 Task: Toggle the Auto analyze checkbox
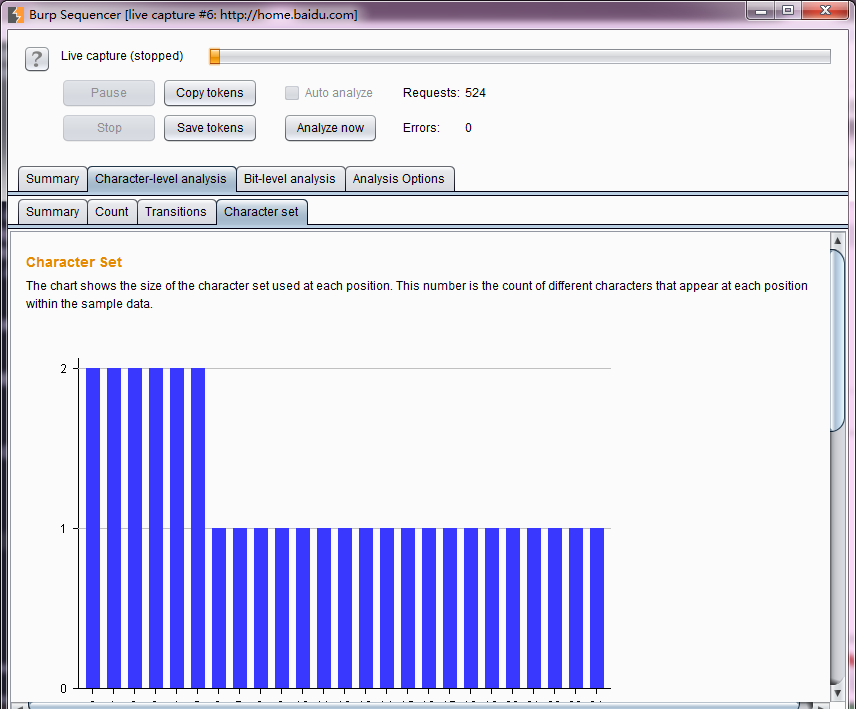[292, 93]
